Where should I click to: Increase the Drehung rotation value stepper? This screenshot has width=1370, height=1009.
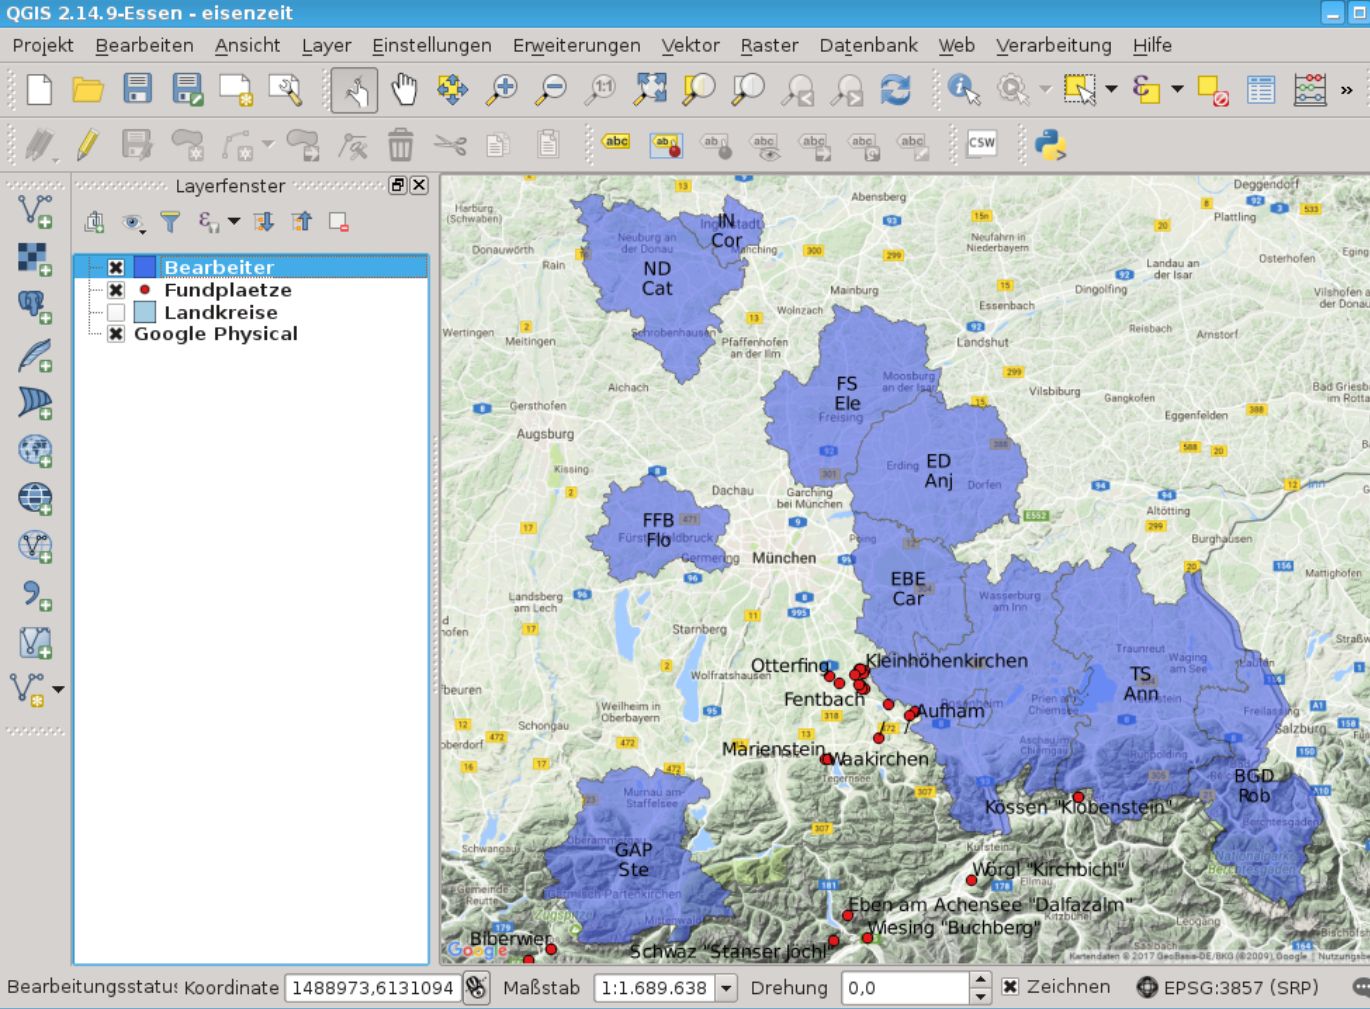[981, 980]
